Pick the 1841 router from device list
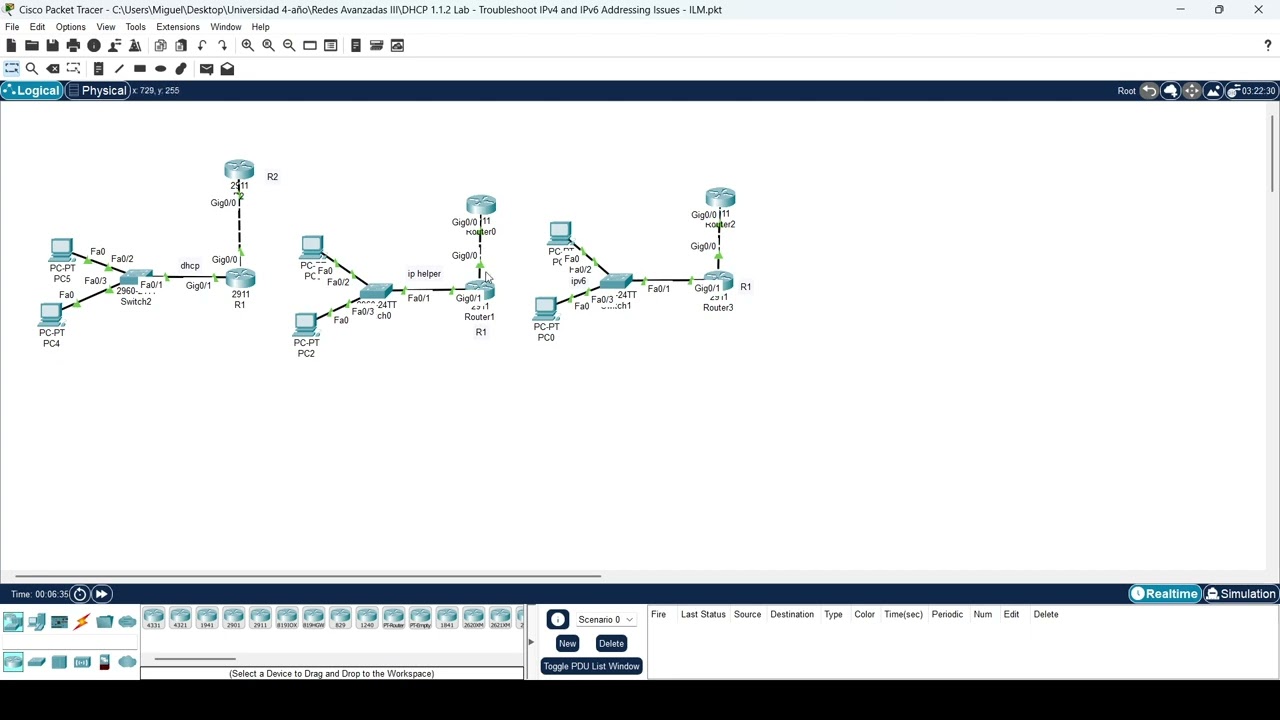Viewport: 1280px width, 720px height. (447, 619)
